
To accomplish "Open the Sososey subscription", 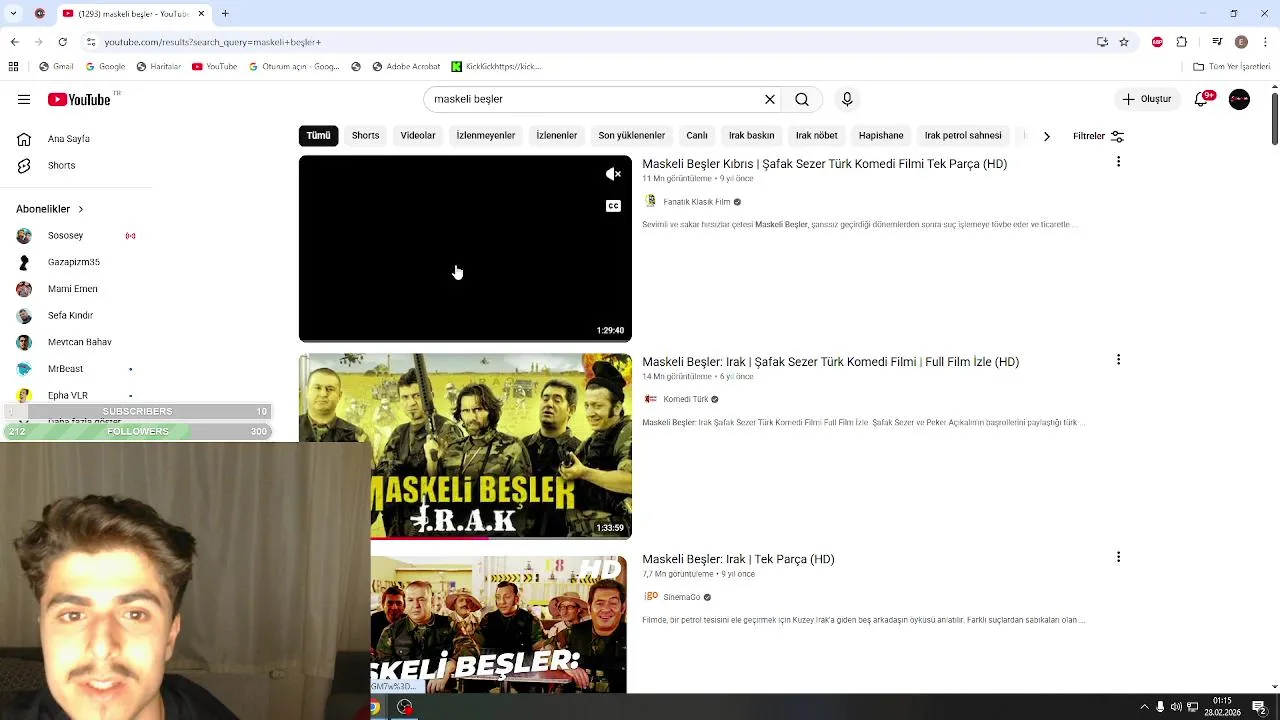I will point(65,236).
